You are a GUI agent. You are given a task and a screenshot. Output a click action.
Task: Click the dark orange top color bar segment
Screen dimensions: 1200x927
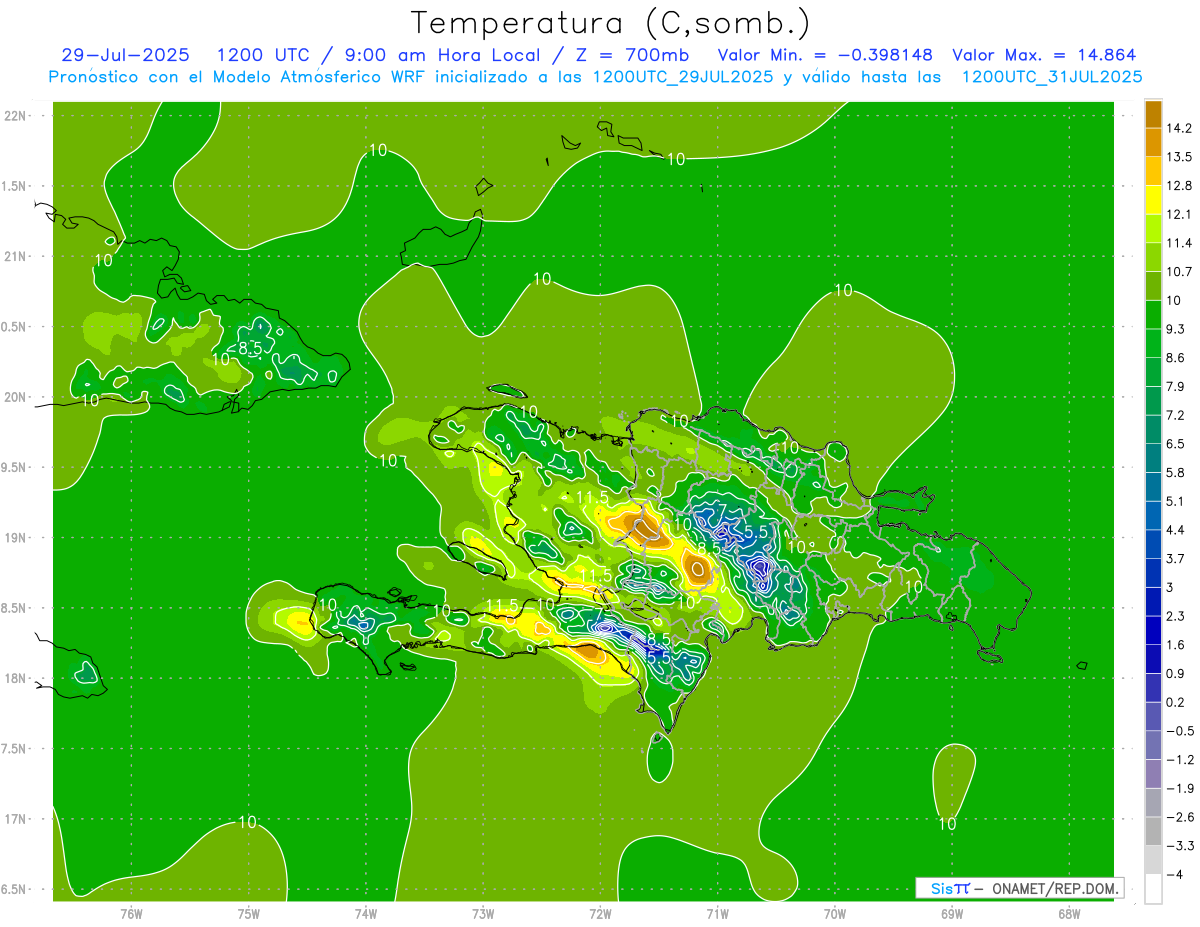(1153, 114)
